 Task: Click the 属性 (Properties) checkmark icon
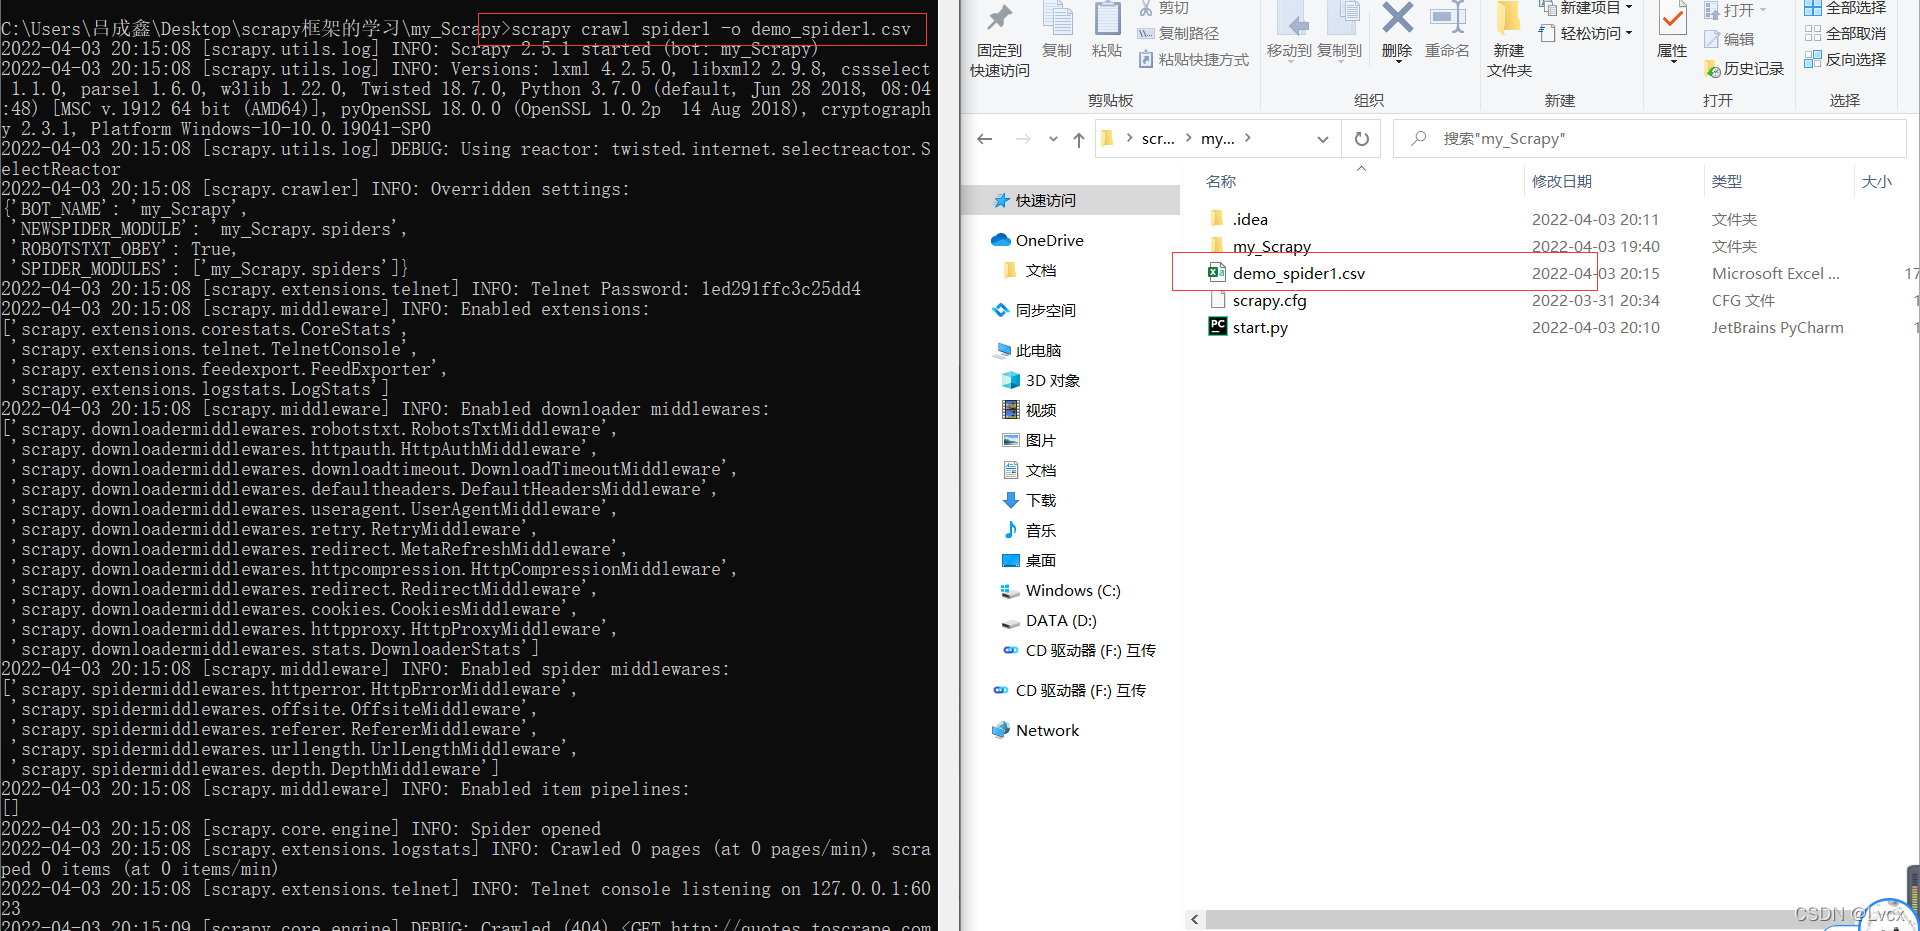(1672, 20)
